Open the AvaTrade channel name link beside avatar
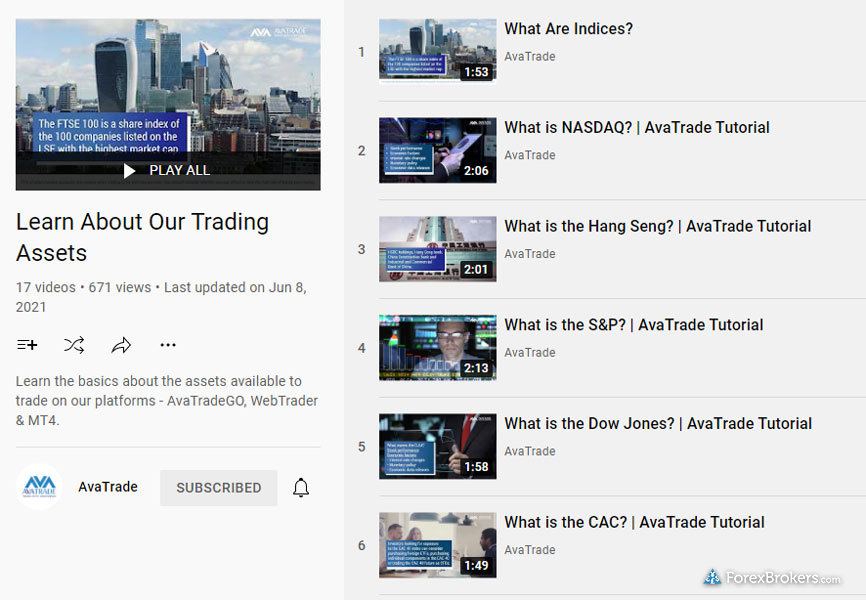Screen dimensions: 866x600 coord(108,487)
